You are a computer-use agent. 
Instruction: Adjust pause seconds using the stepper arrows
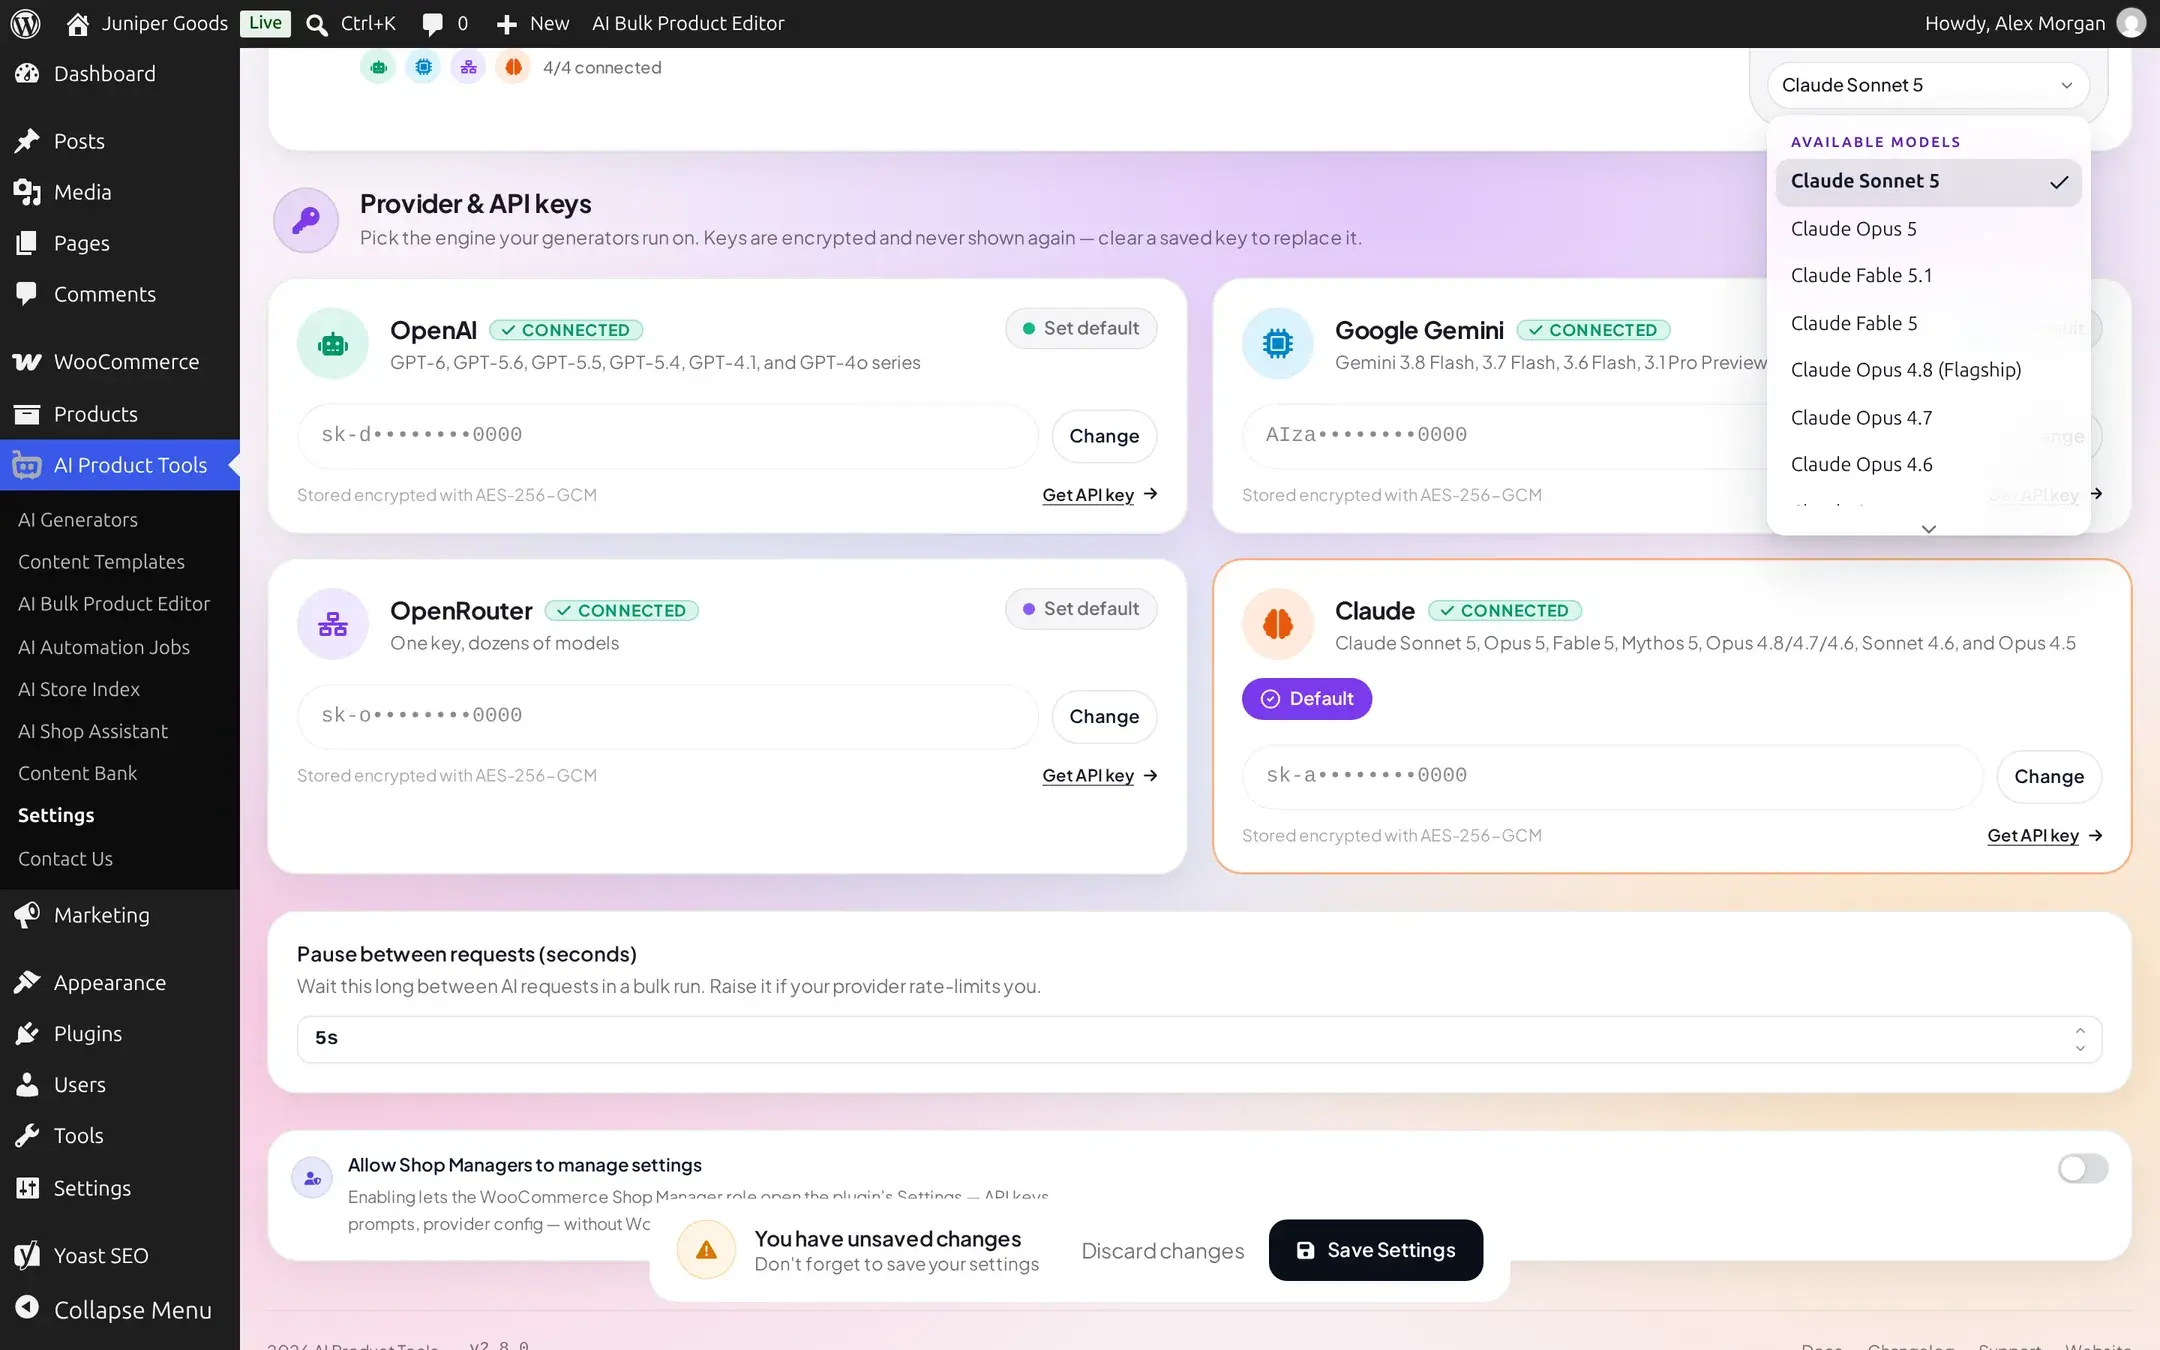[x=2080, y=1039]
